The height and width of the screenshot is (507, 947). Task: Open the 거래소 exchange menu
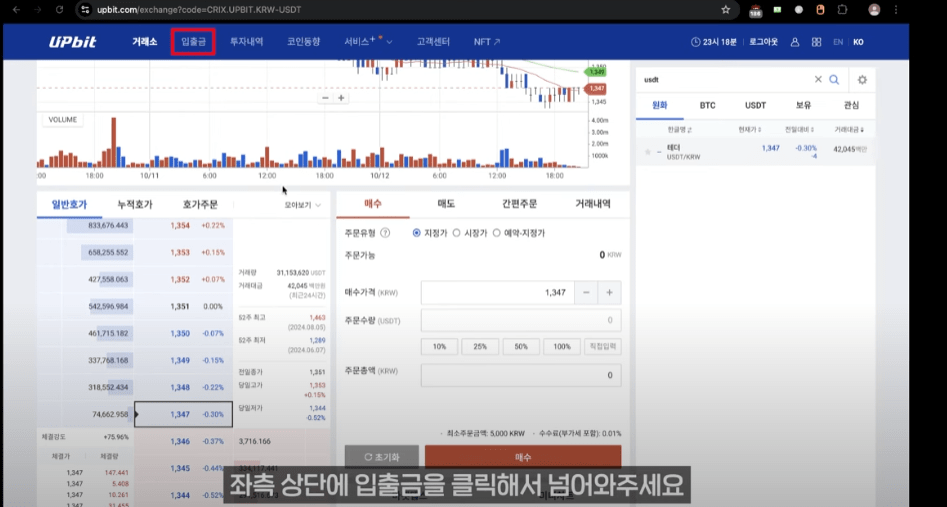(144, 42)
